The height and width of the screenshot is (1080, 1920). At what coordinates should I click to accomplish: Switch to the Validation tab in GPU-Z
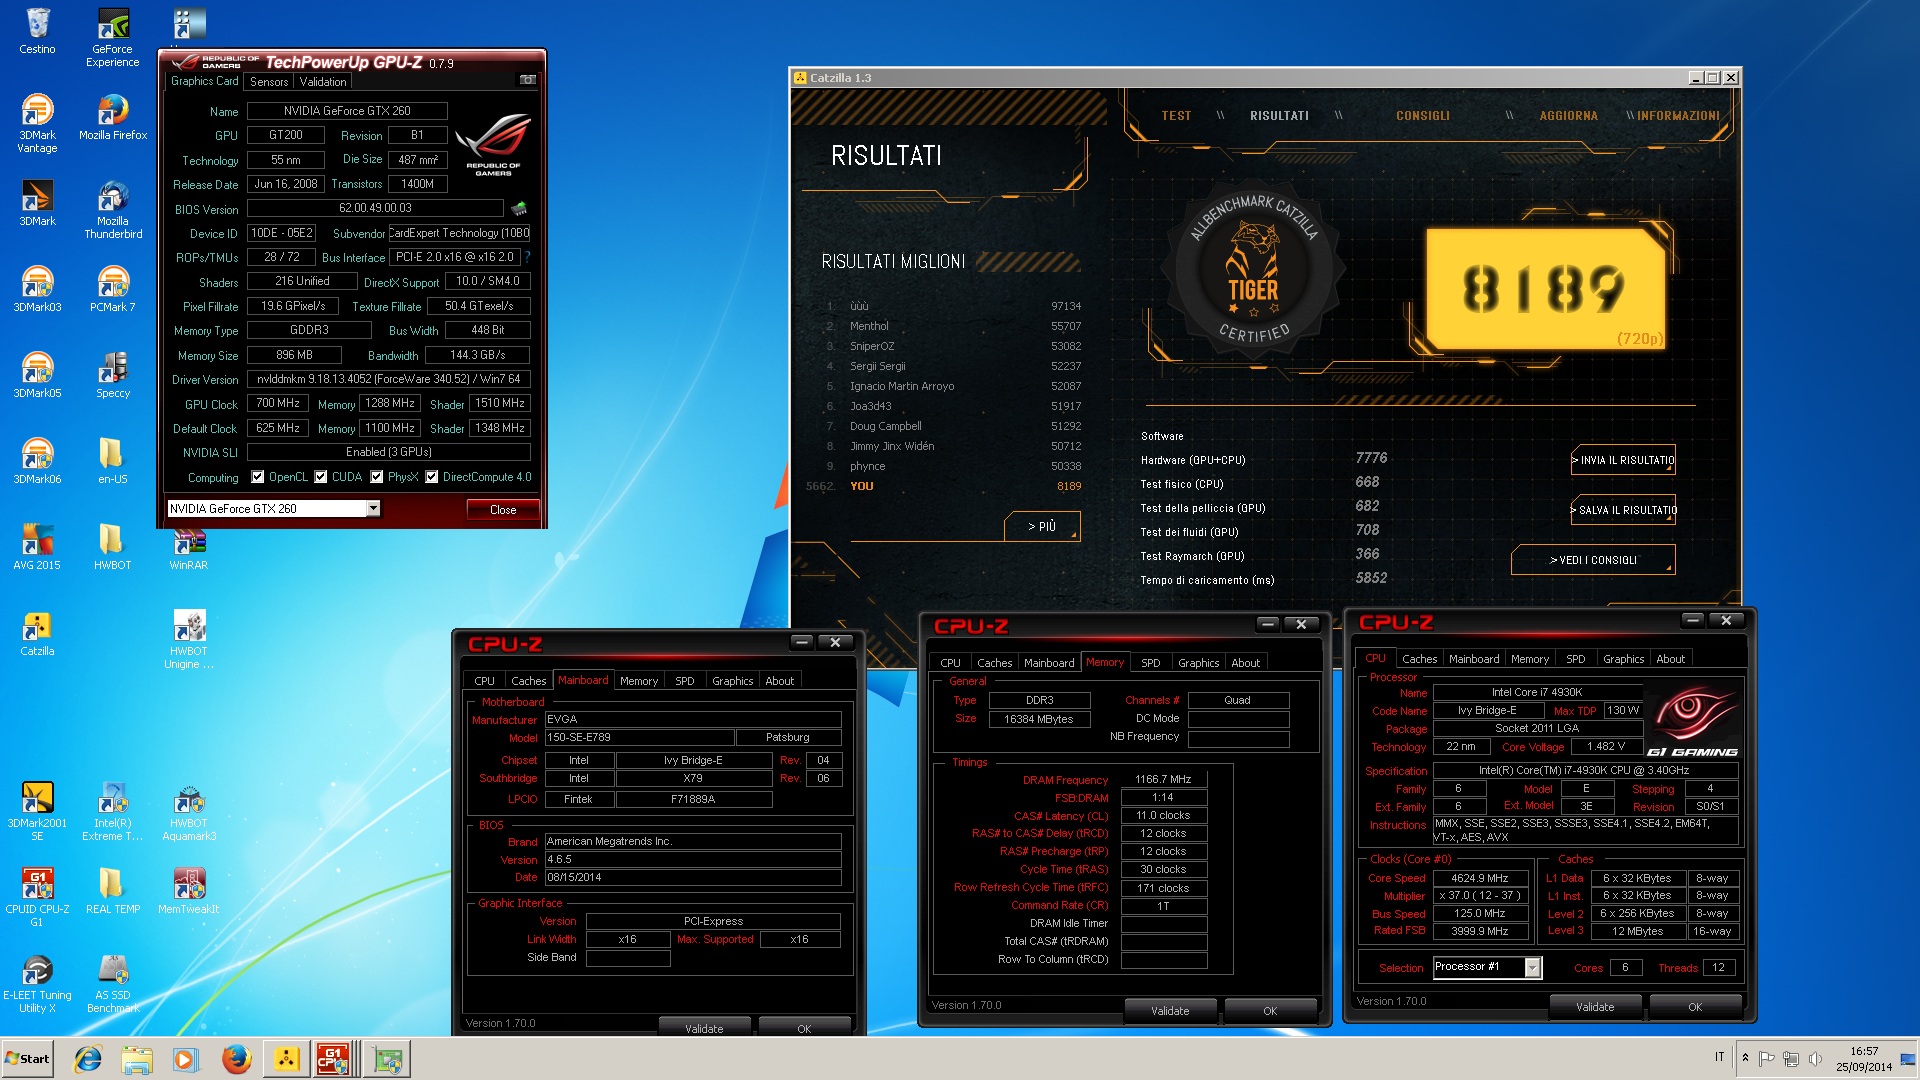(323, 82)
